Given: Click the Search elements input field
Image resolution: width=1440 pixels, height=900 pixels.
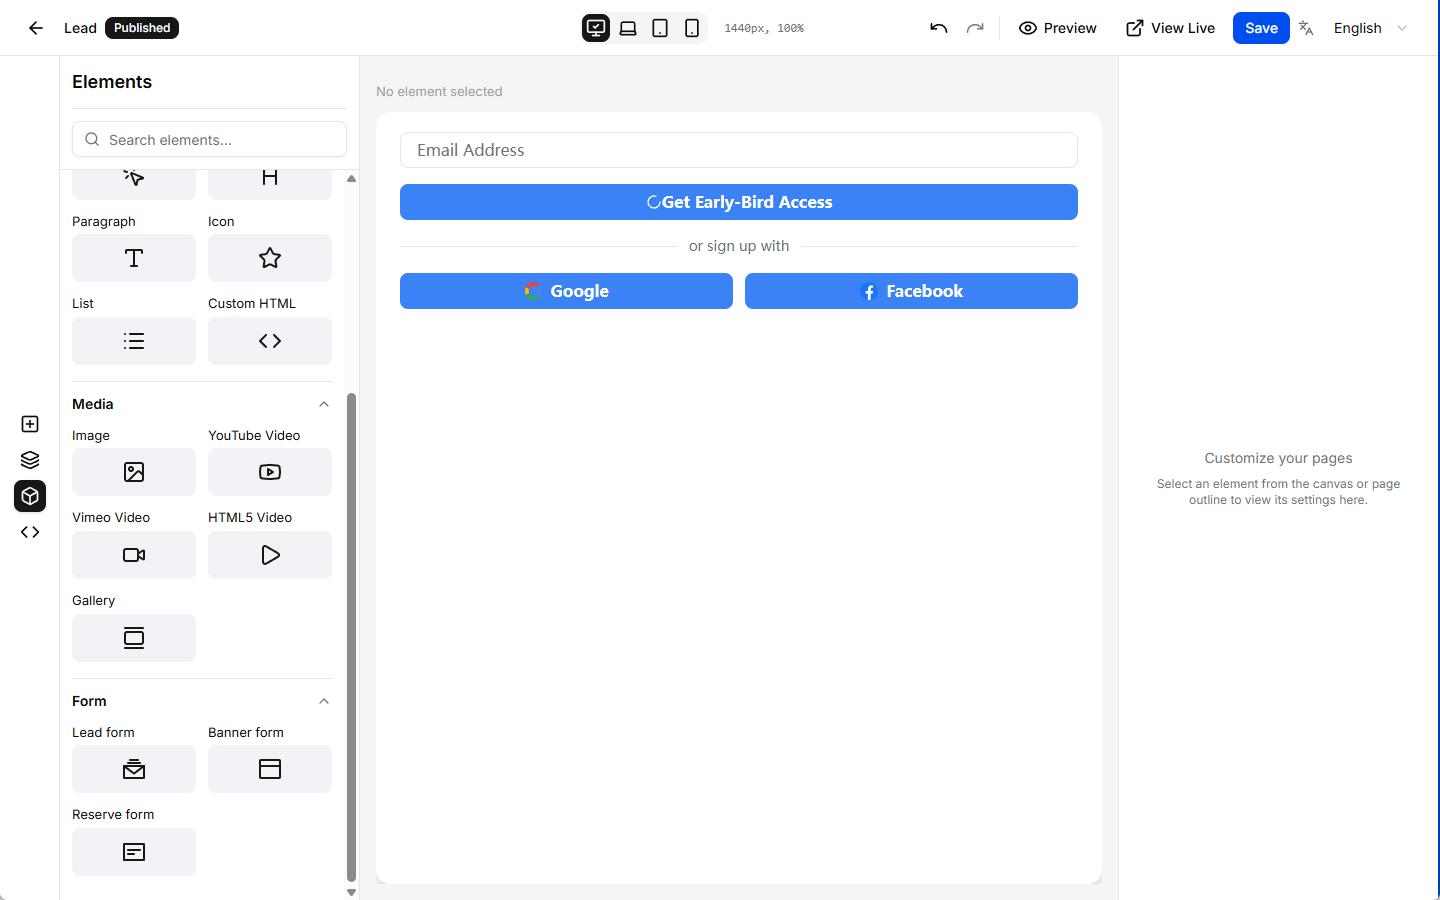Looking at the screenshot, I should tap(210, 140).
